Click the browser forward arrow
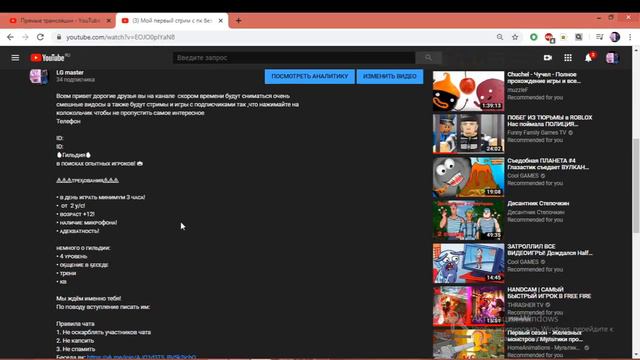 coord(25,37)
